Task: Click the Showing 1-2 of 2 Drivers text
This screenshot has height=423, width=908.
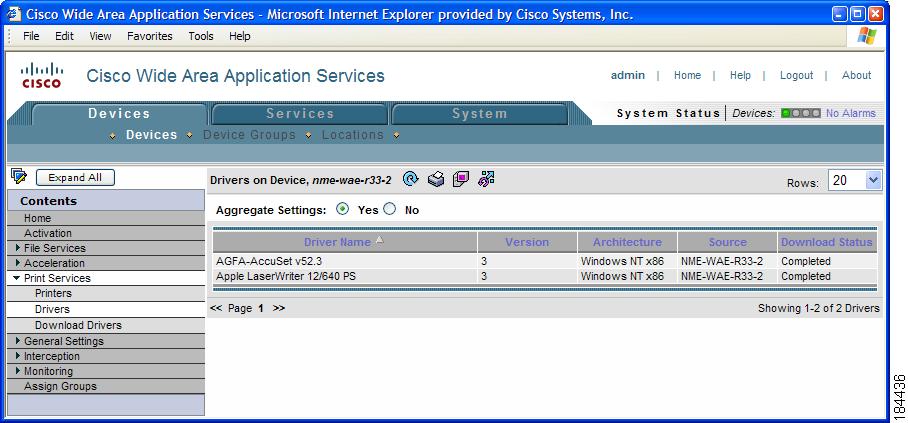Action: pyautogui.click(x=818, y=308)
